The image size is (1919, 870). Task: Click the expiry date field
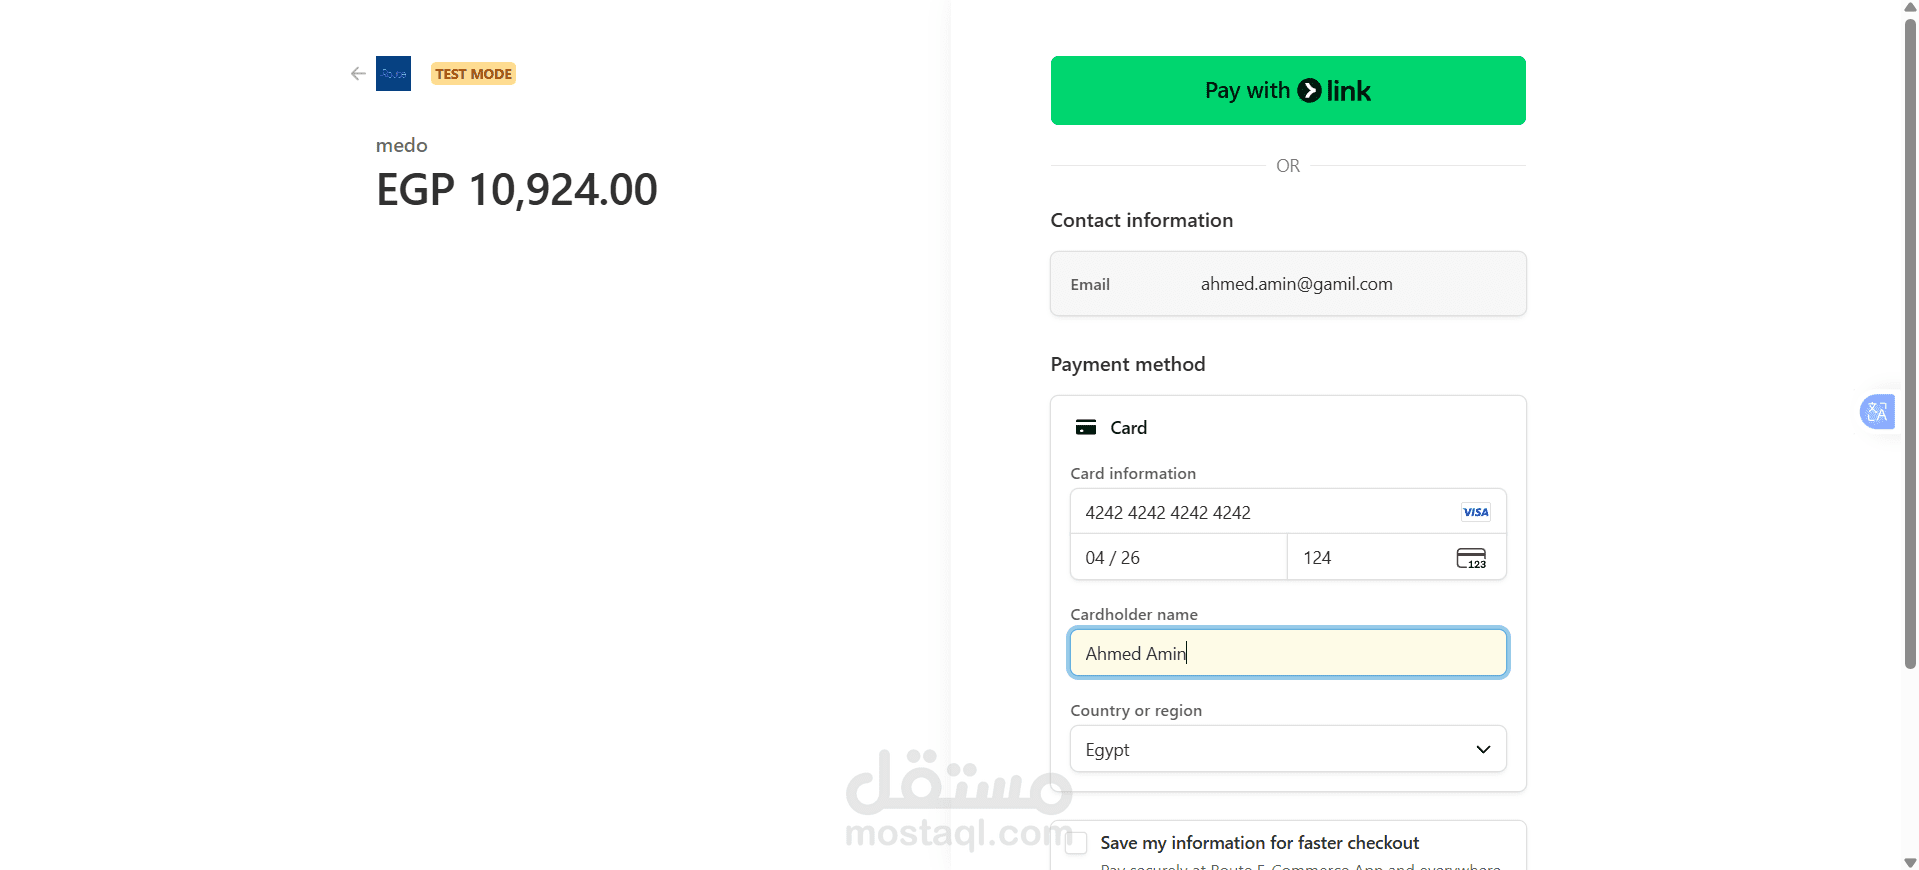[1177, 558]
